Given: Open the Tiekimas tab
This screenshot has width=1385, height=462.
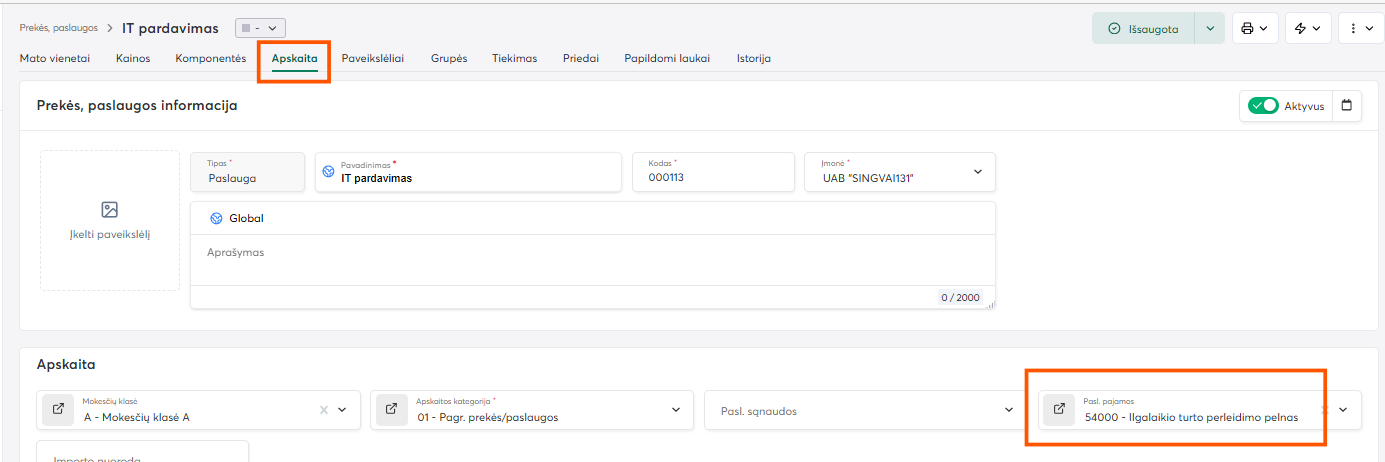Looking at the screenshot, I should pyautogui.click(x=514, y=58).
